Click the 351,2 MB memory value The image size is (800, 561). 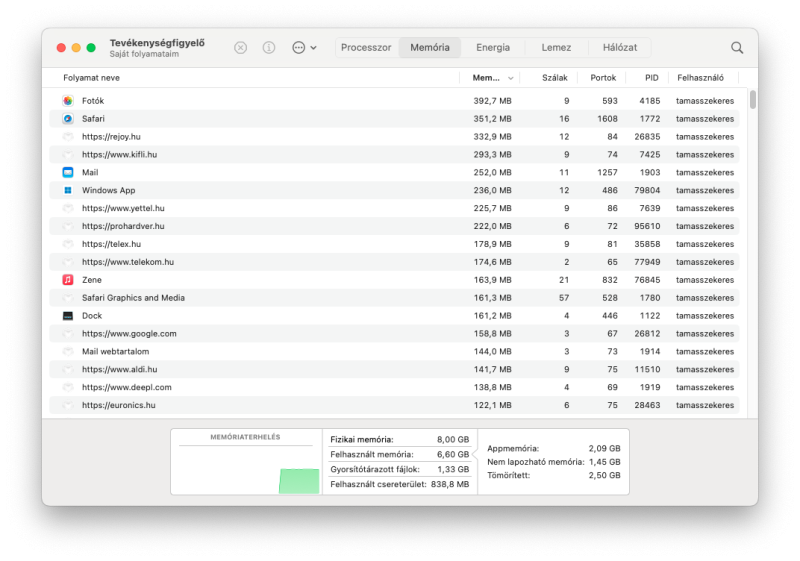click(492, 119)
